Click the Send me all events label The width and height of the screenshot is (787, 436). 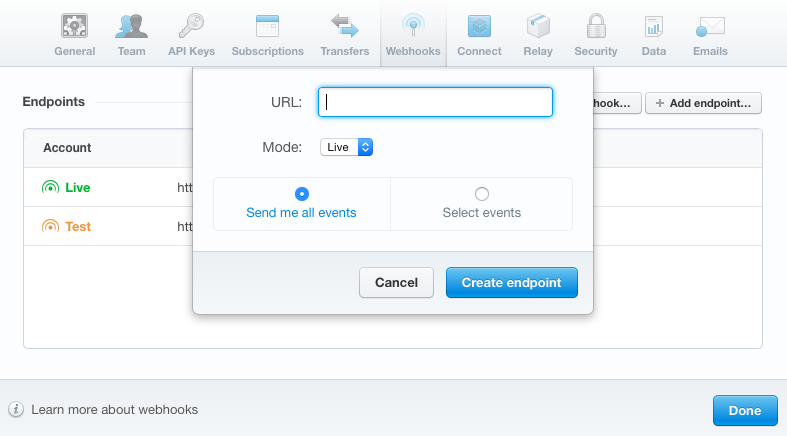point(301,213)
